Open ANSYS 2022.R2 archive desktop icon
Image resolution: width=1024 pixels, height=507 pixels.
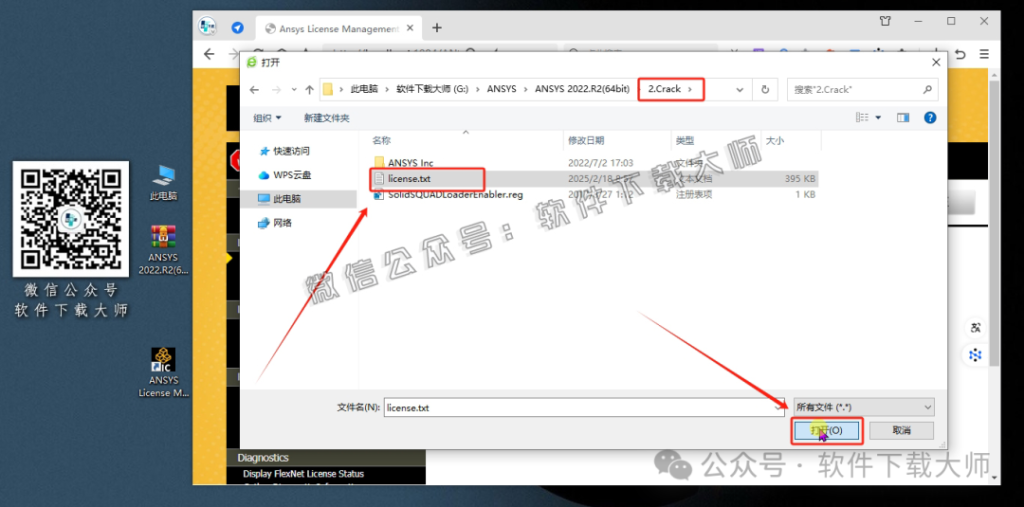pos(163,250)
